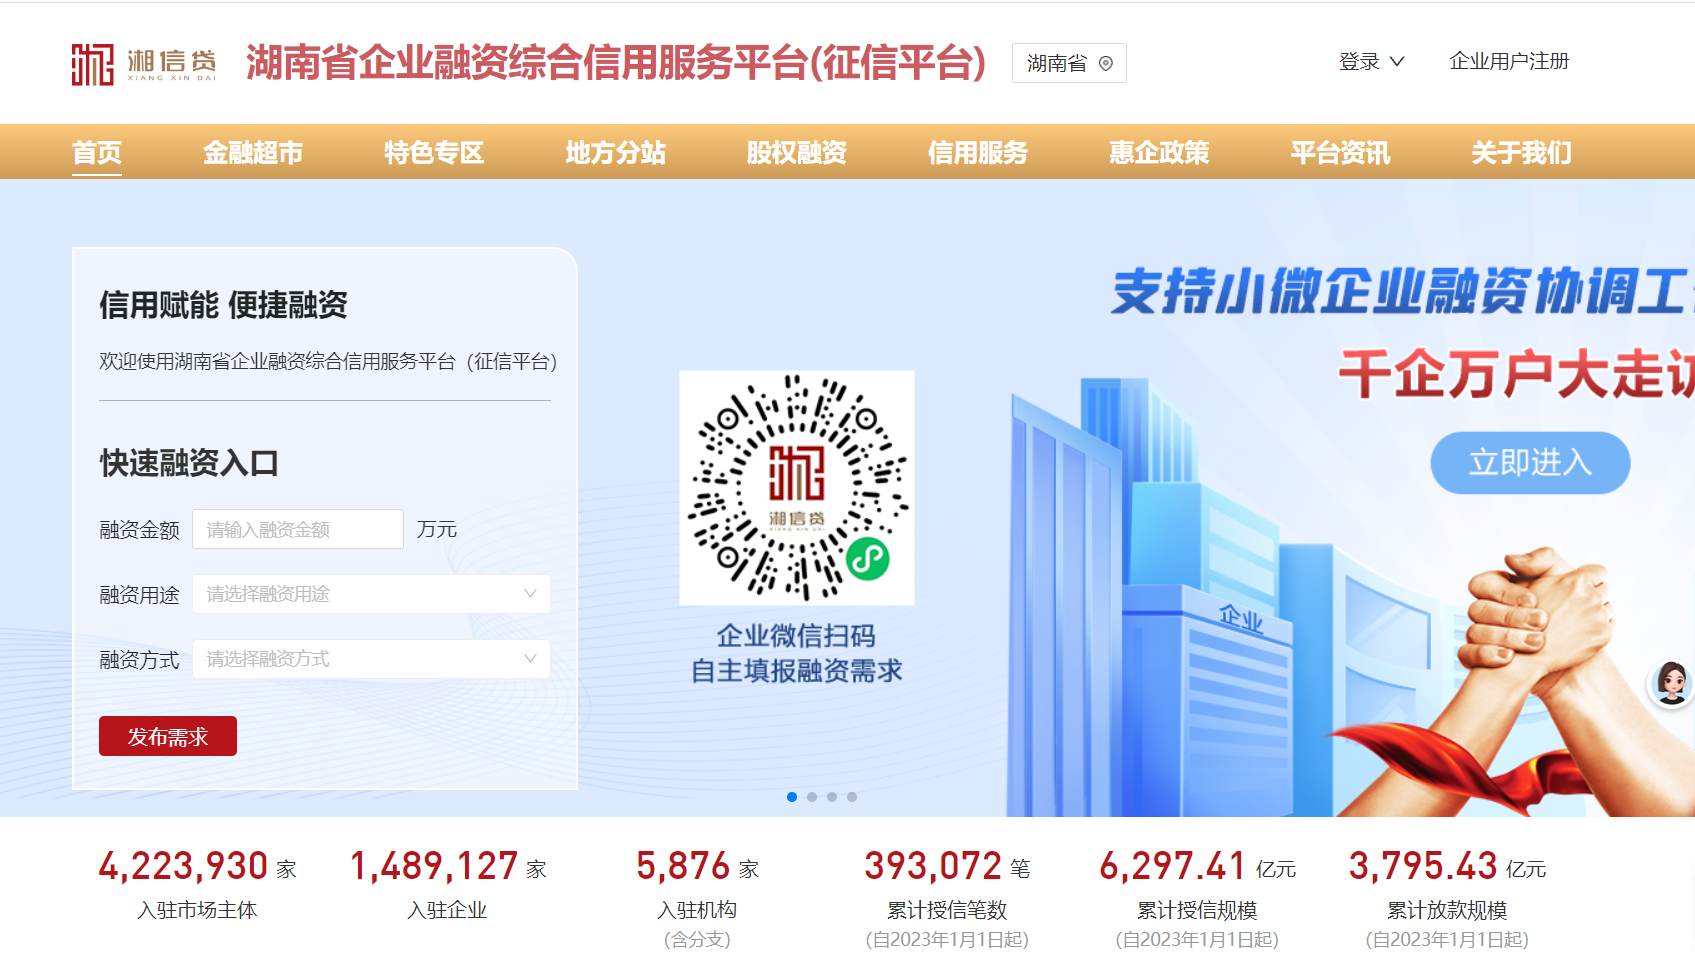Select the third carousel dot
The height and width of the screenshot is (953, 1695).
pyautogui.click(x=832, y=797)
